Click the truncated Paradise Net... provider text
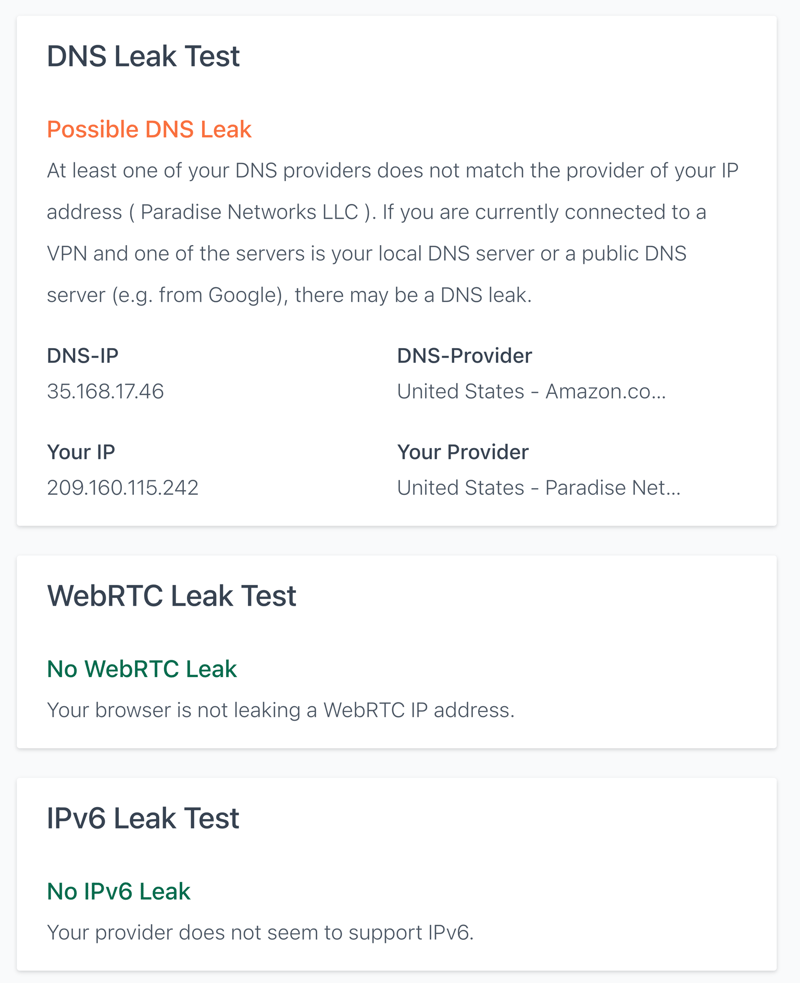 (x=539, y=487)
